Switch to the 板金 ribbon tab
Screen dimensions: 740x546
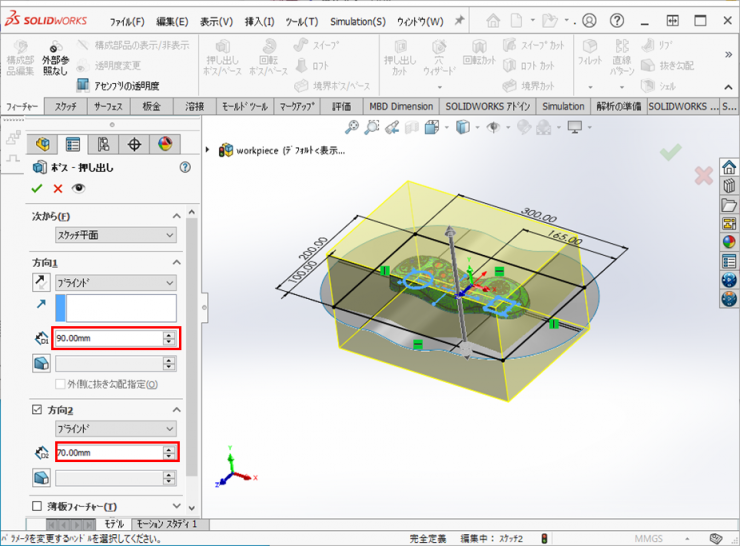pos(151,106)
